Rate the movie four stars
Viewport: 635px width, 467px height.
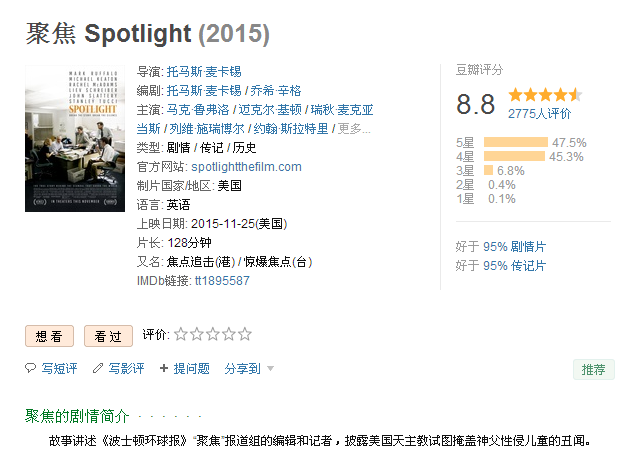pyautogui.click(x=229, y=335)
